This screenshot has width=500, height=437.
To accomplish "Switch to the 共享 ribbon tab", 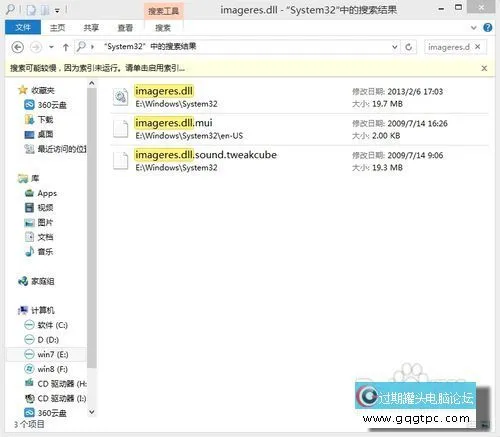I will coord(91,28).
